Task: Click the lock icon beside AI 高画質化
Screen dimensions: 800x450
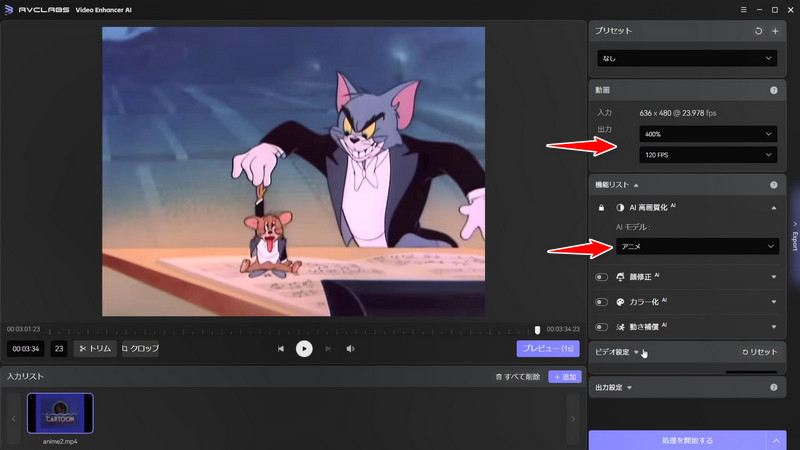Action: [x=602, y=208]
